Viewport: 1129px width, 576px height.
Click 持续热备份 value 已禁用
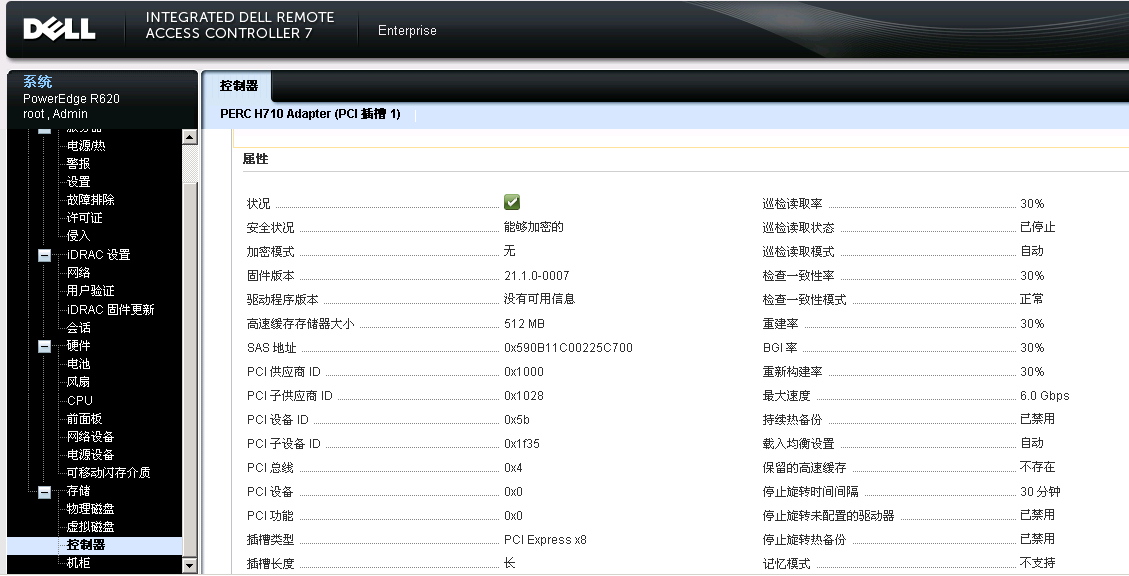coord(1038,419)
